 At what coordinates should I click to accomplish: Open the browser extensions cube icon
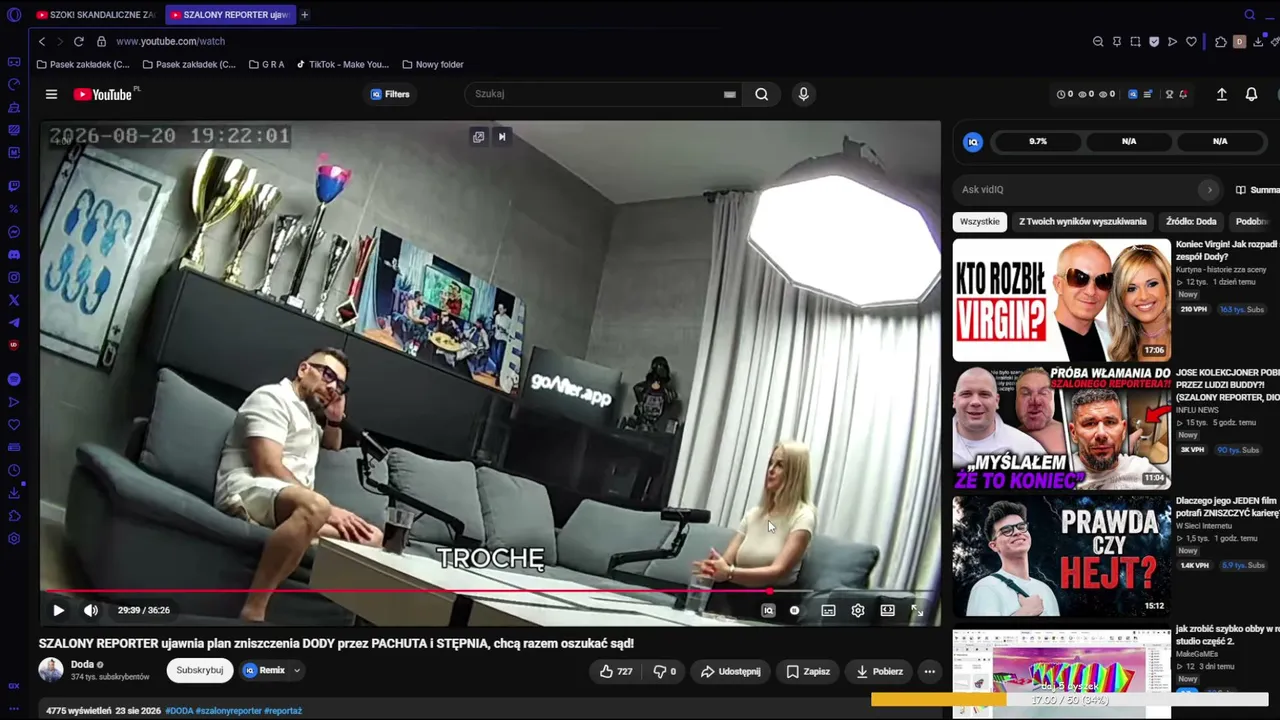[1221, 41]
